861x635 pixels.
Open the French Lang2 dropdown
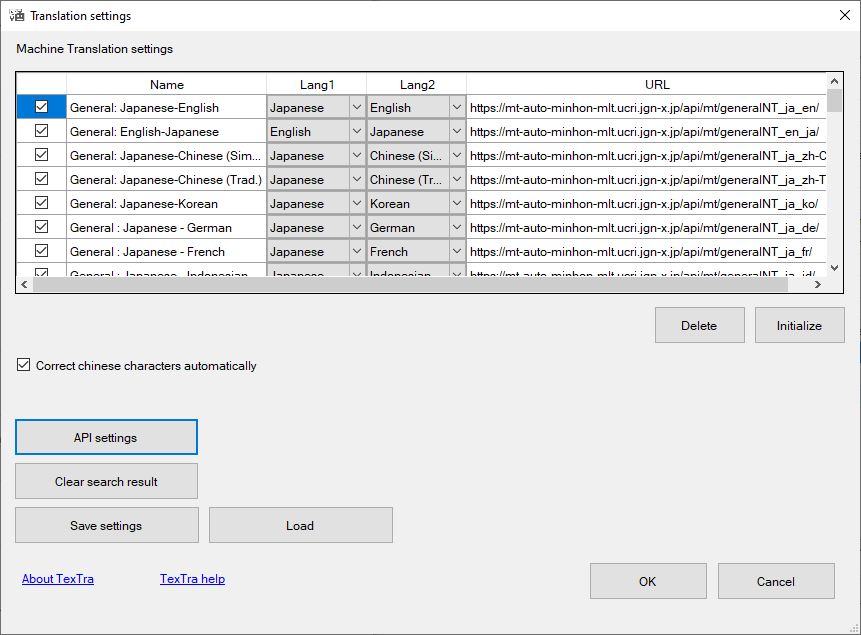[457, 251]
